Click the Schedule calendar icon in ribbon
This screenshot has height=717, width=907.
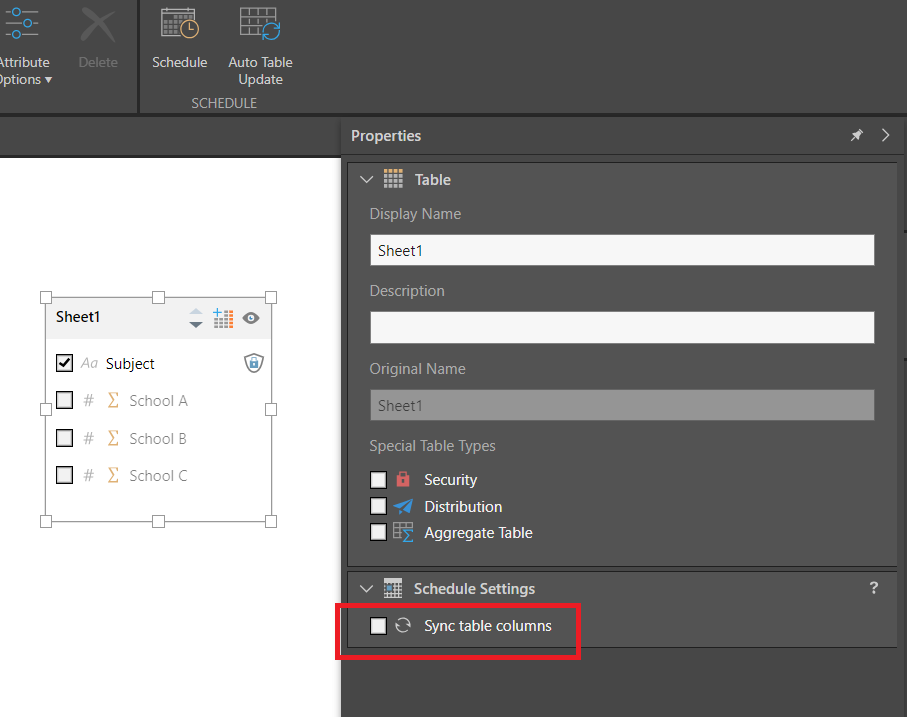click(179, 24)
